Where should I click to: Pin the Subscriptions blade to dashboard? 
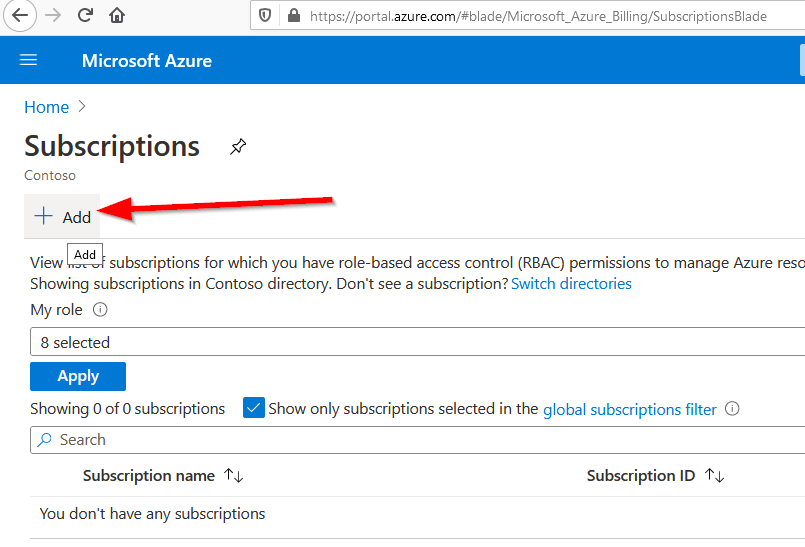point(238,147)
